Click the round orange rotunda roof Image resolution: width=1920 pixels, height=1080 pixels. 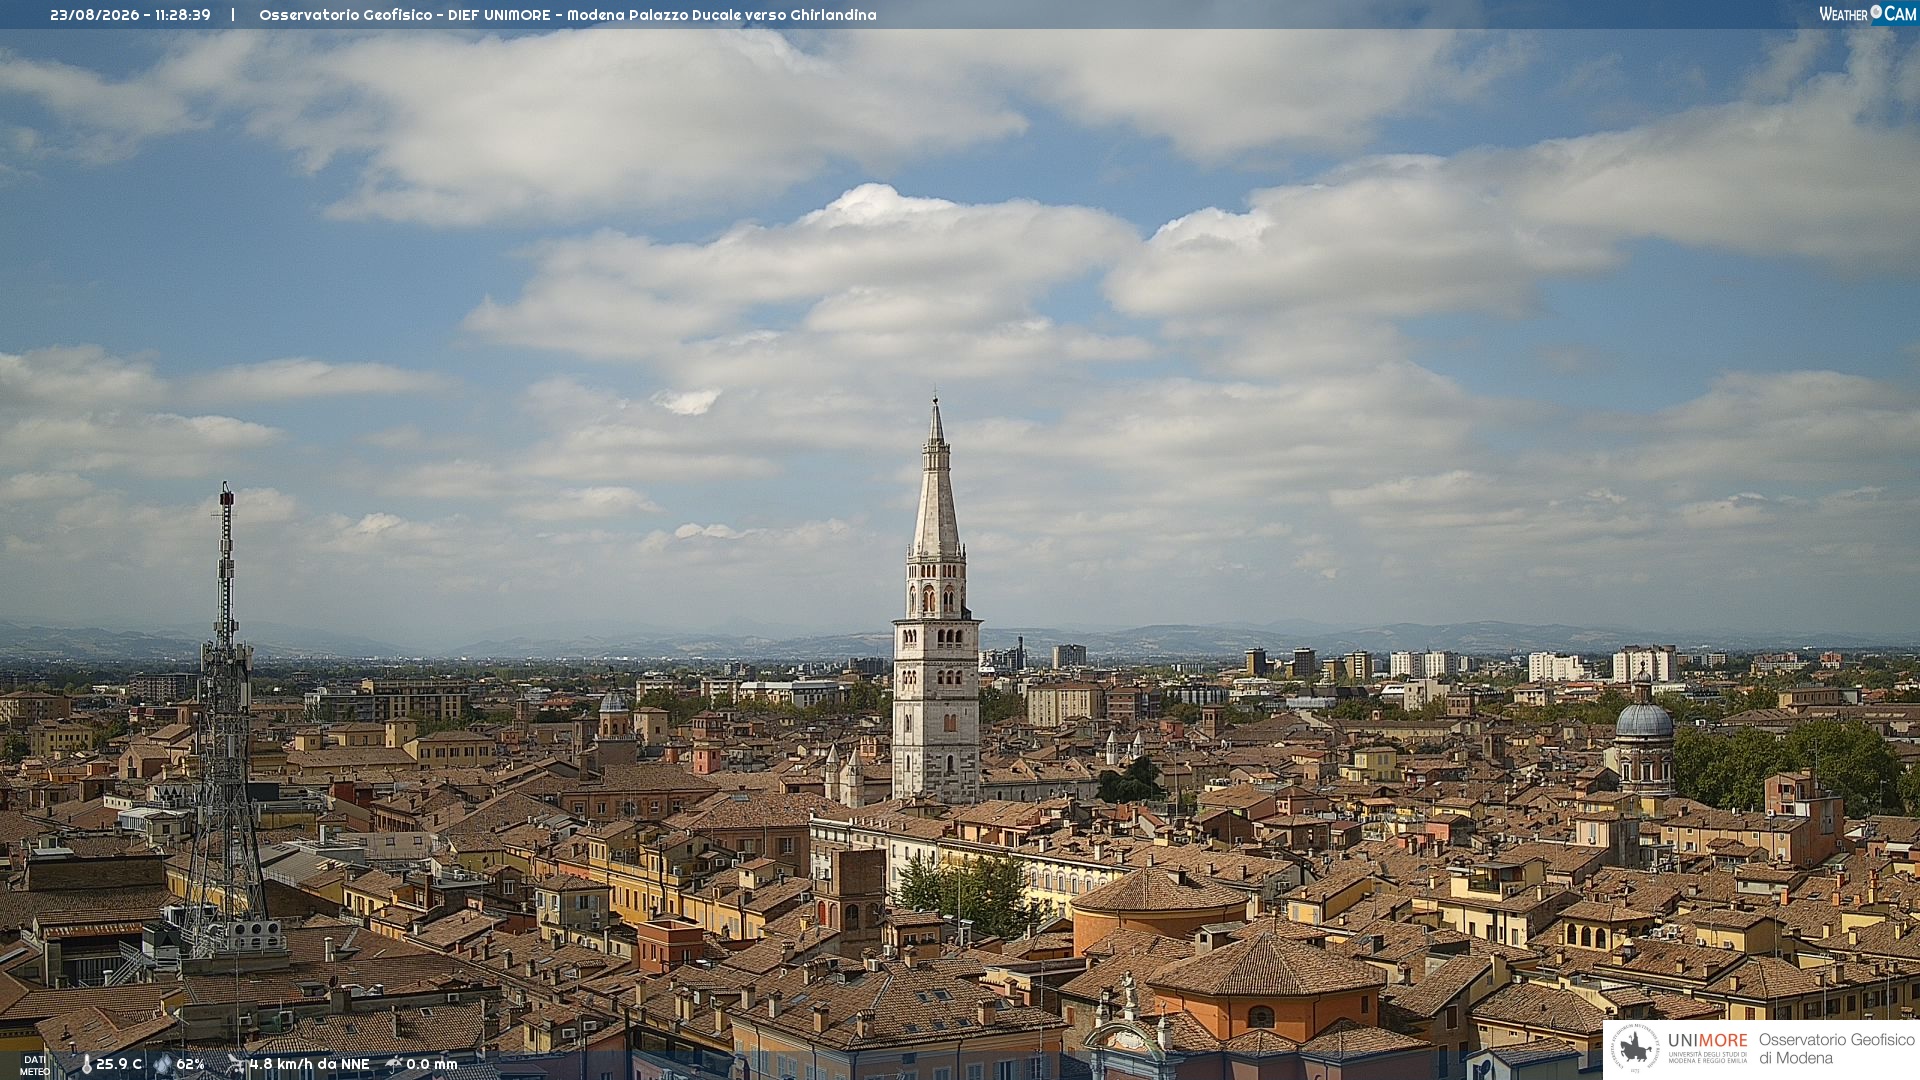point(1160,890)
